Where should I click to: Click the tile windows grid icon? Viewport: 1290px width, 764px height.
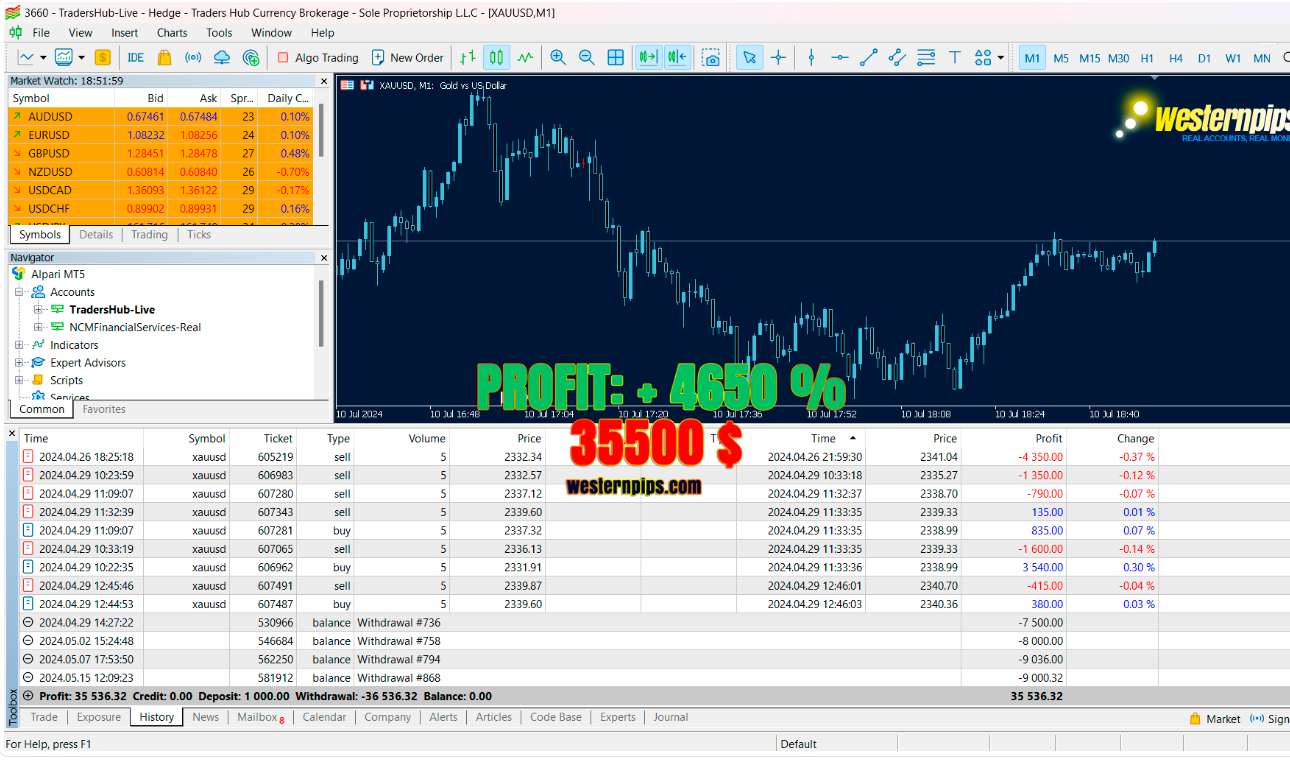point(616,58)
